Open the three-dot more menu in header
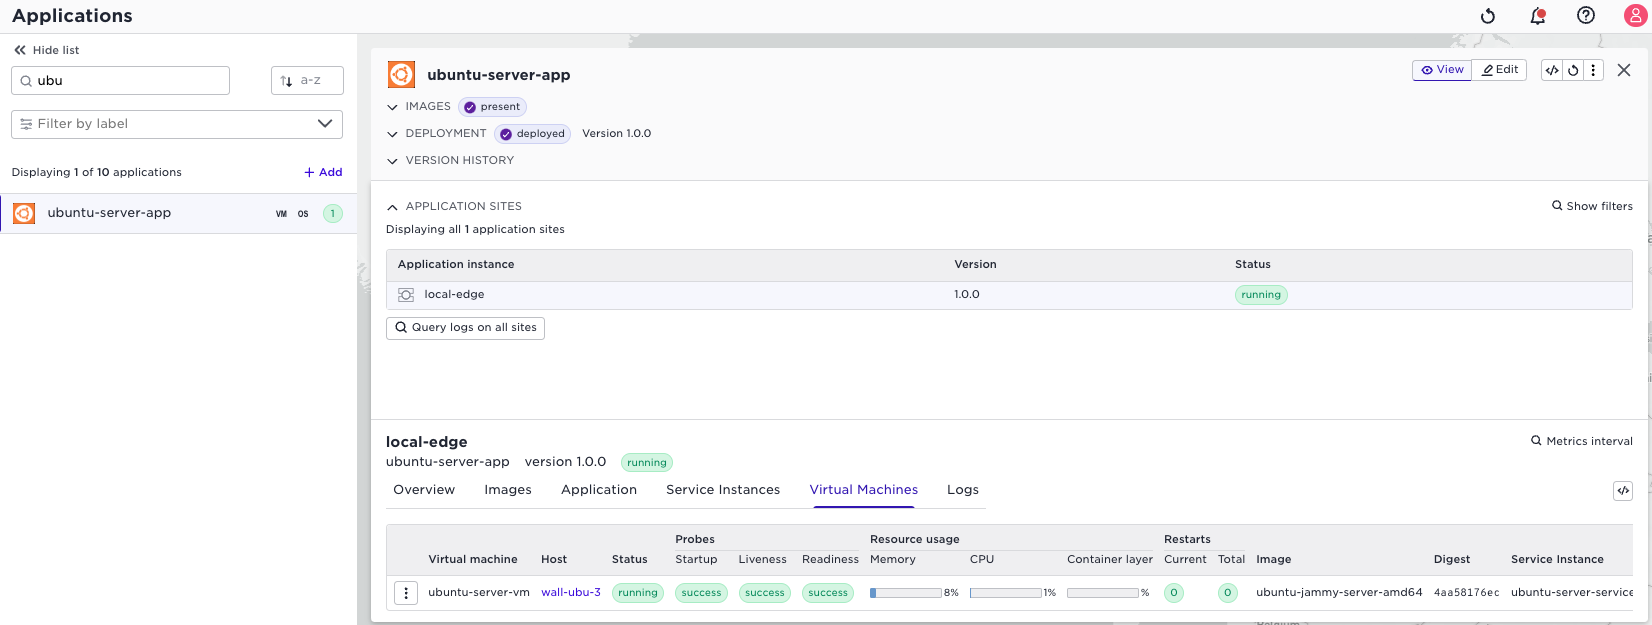The image size is (1652, 625). [x=1594, y=70]
